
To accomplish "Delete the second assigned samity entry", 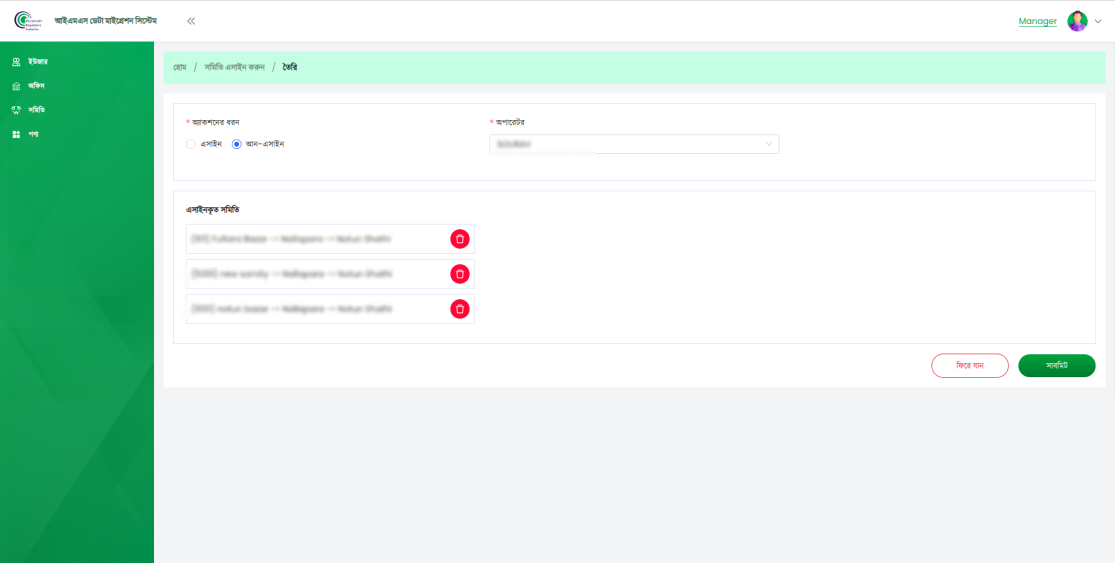I will click(x=459, y=274).
